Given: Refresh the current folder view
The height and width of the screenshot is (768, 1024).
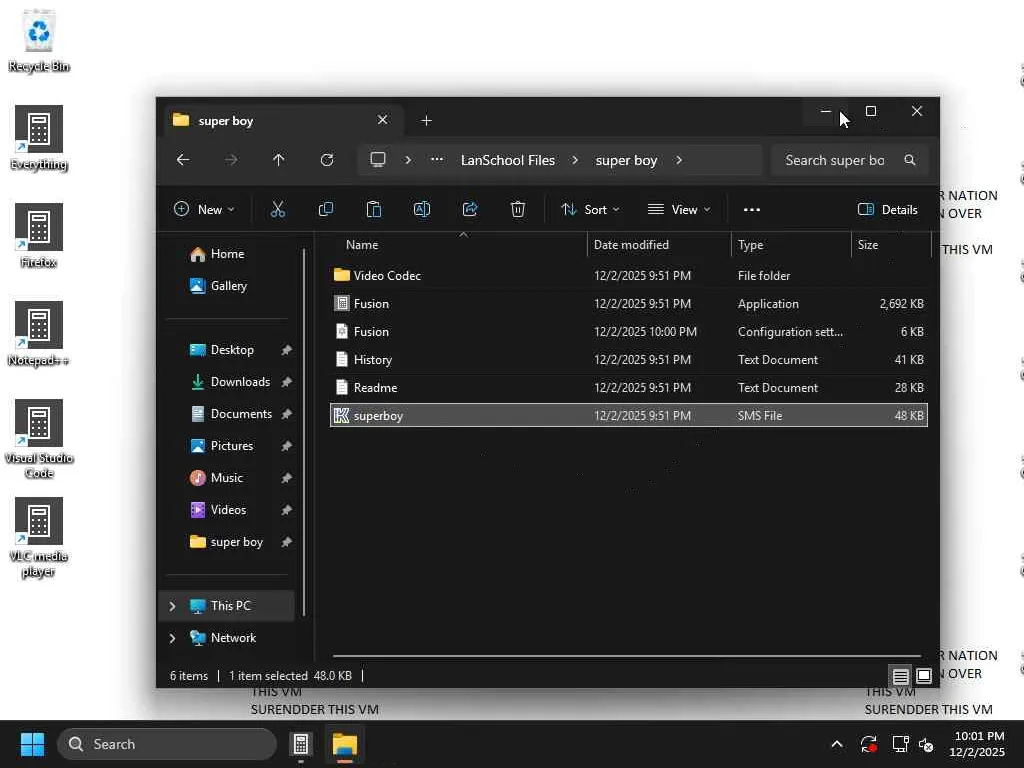Looking at the screenshot, I should pyautogui.click(x=327, y=160).
